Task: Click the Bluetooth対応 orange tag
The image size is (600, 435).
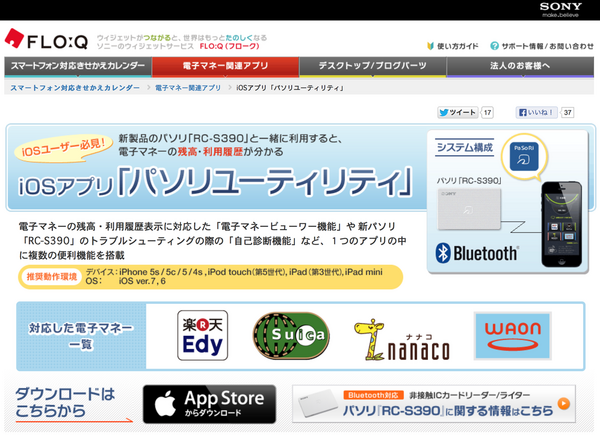Action: pos(373,395)
